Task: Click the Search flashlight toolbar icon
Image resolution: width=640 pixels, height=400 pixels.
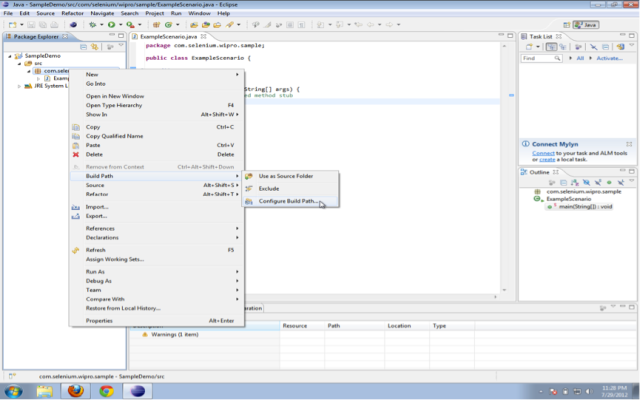Action: [230, 25]
